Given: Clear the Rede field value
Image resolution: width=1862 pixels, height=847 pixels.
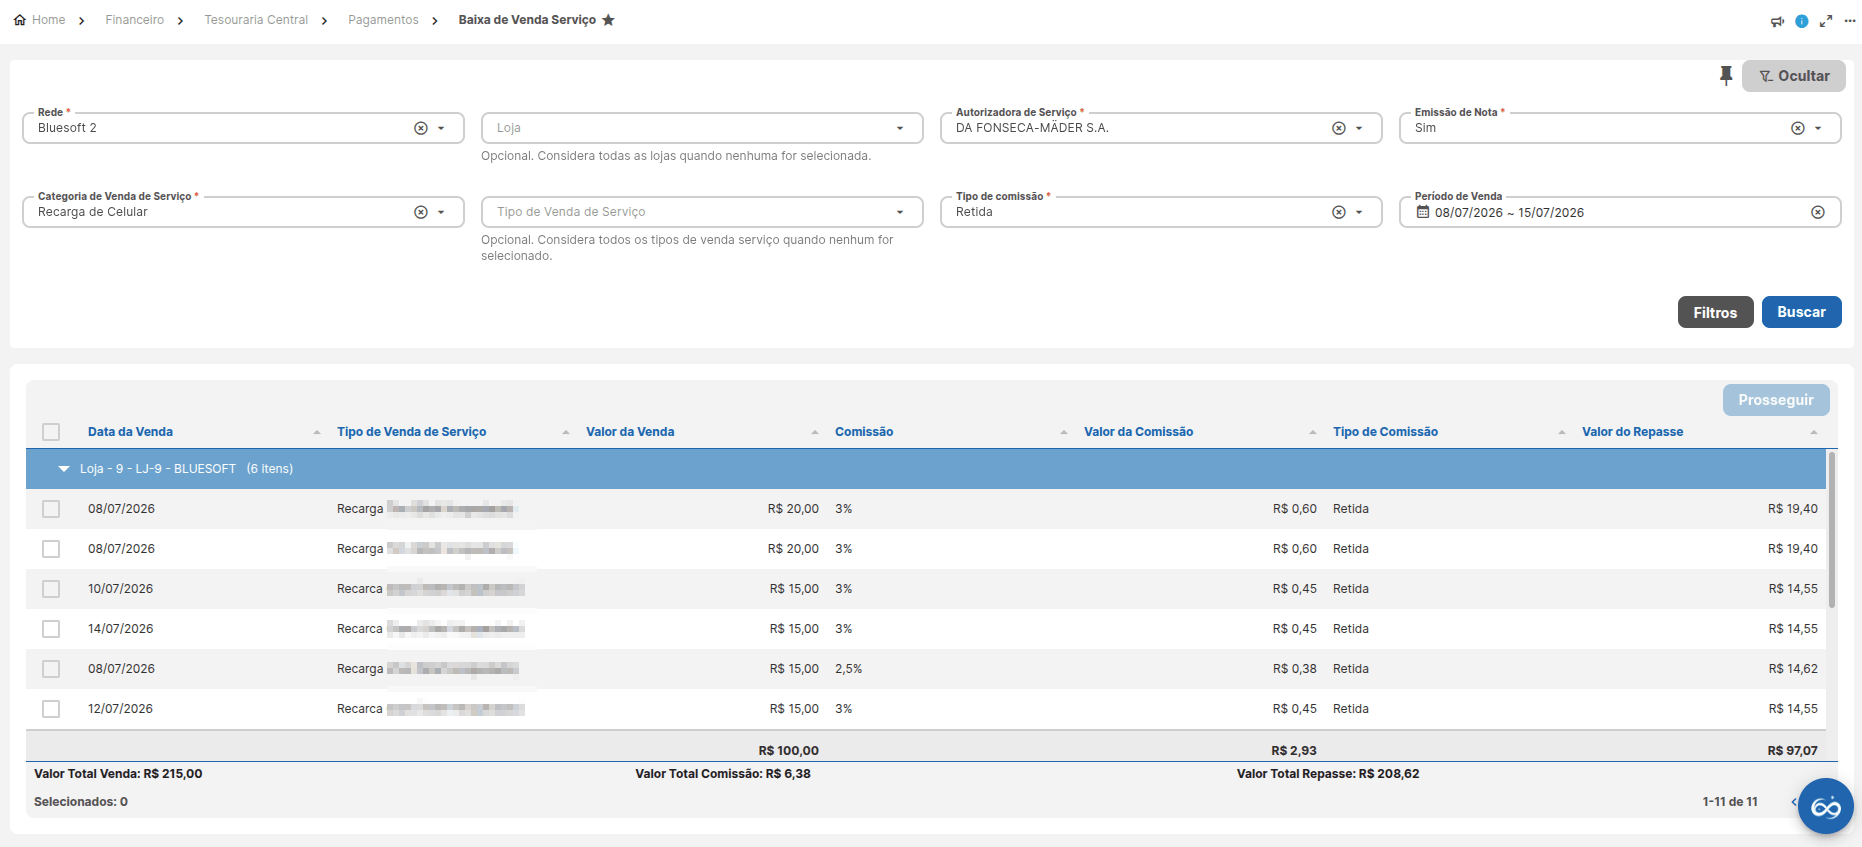Looking at the screenshot, I should [x=421, y=128].
